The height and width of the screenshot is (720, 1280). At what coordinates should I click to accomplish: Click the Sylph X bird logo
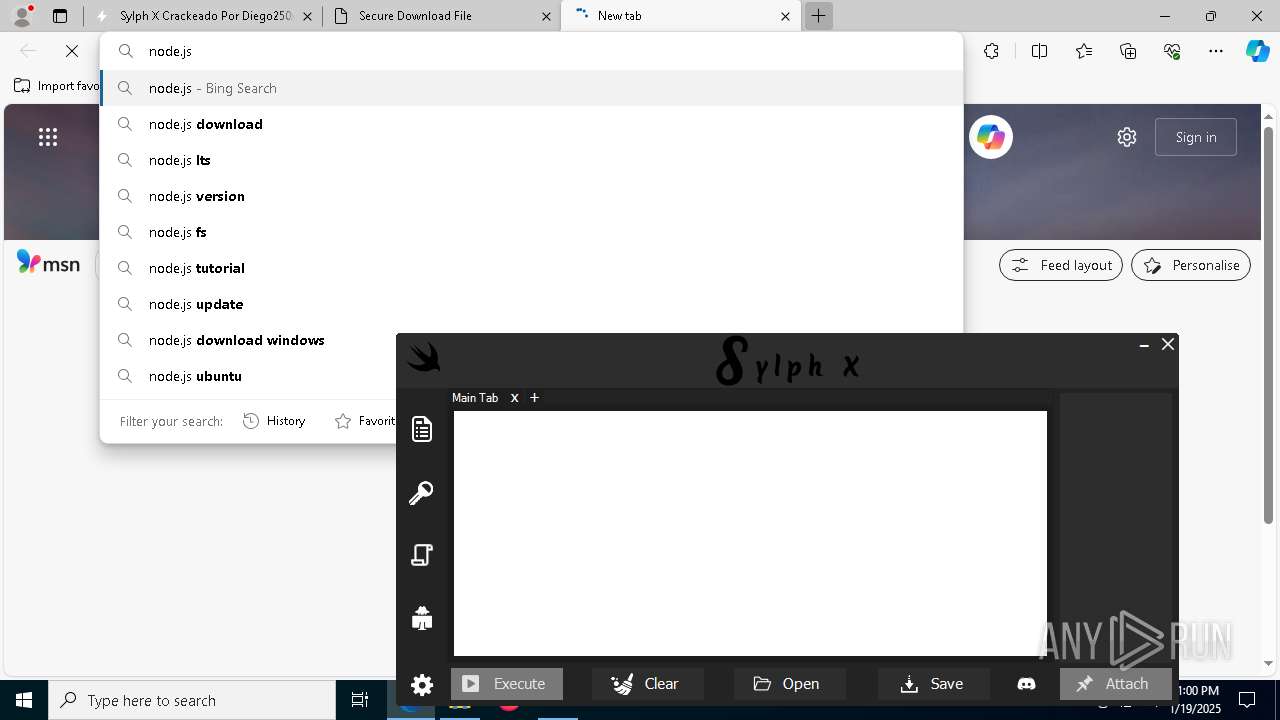pyautogui.click(x=424, y=357)
